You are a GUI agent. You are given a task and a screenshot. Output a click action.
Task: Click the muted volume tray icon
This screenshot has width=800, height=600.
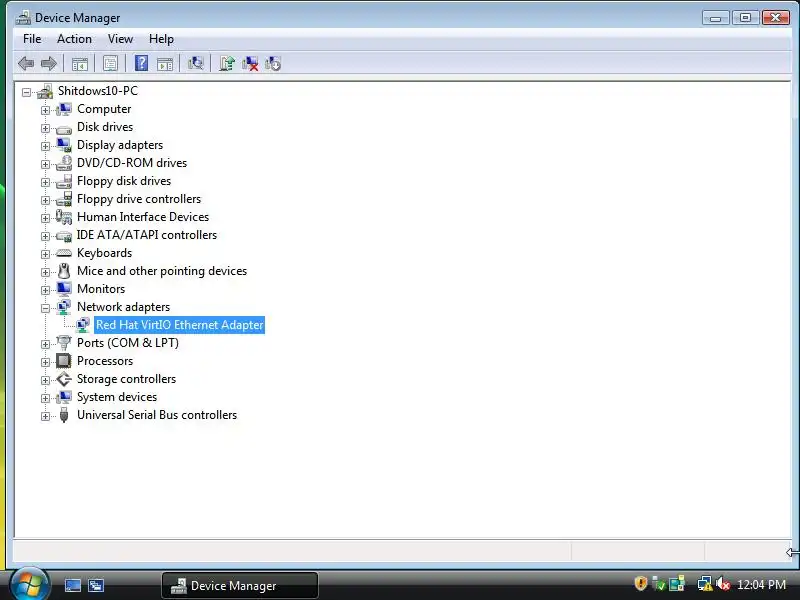pyautogui.click(x=722, y=584)
